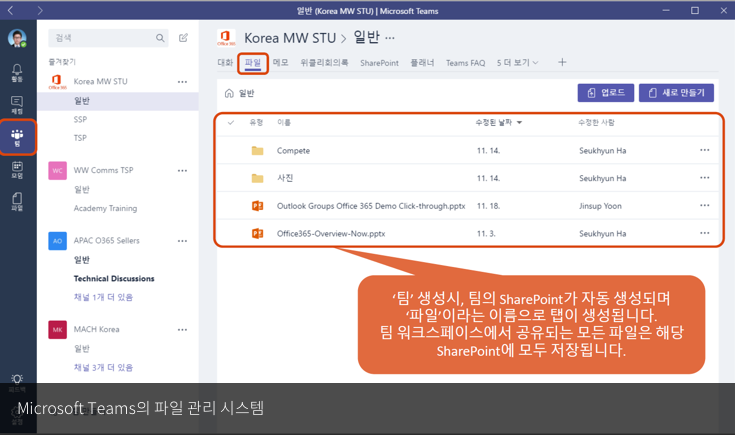Select 일반 channel under Korea MW STU
735x435 pixels.
pyautogui.click(x=118, y=101)
